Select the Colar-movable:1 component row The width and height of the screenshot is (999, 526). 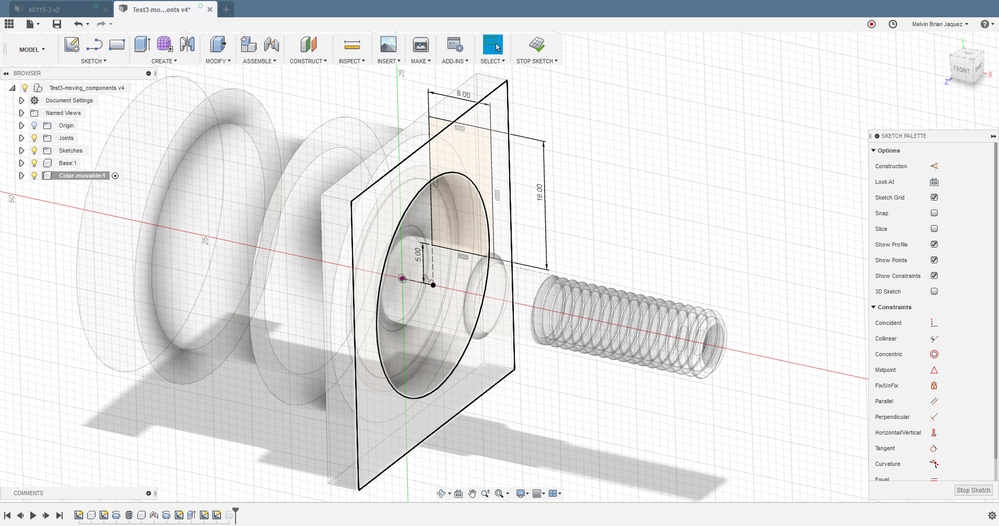[75, 176]
